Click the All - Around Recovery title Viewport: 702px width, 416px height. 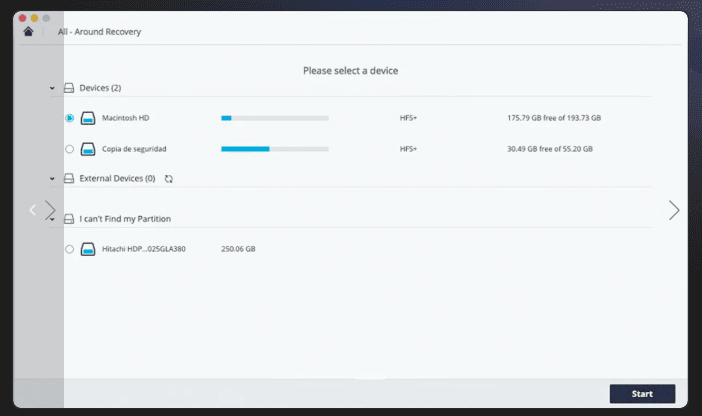(99, 32)
